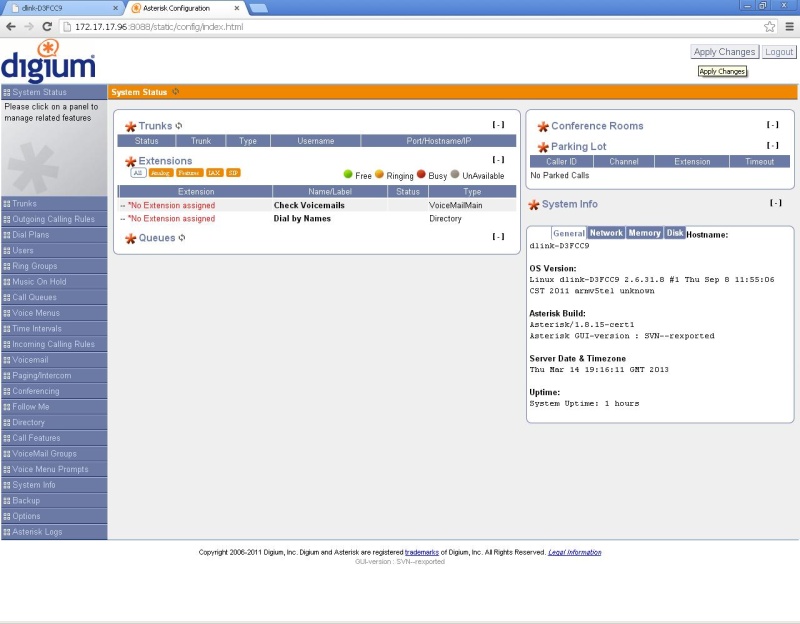
Task: Open the trademarks link in the footer
Action: coord(421,553)
